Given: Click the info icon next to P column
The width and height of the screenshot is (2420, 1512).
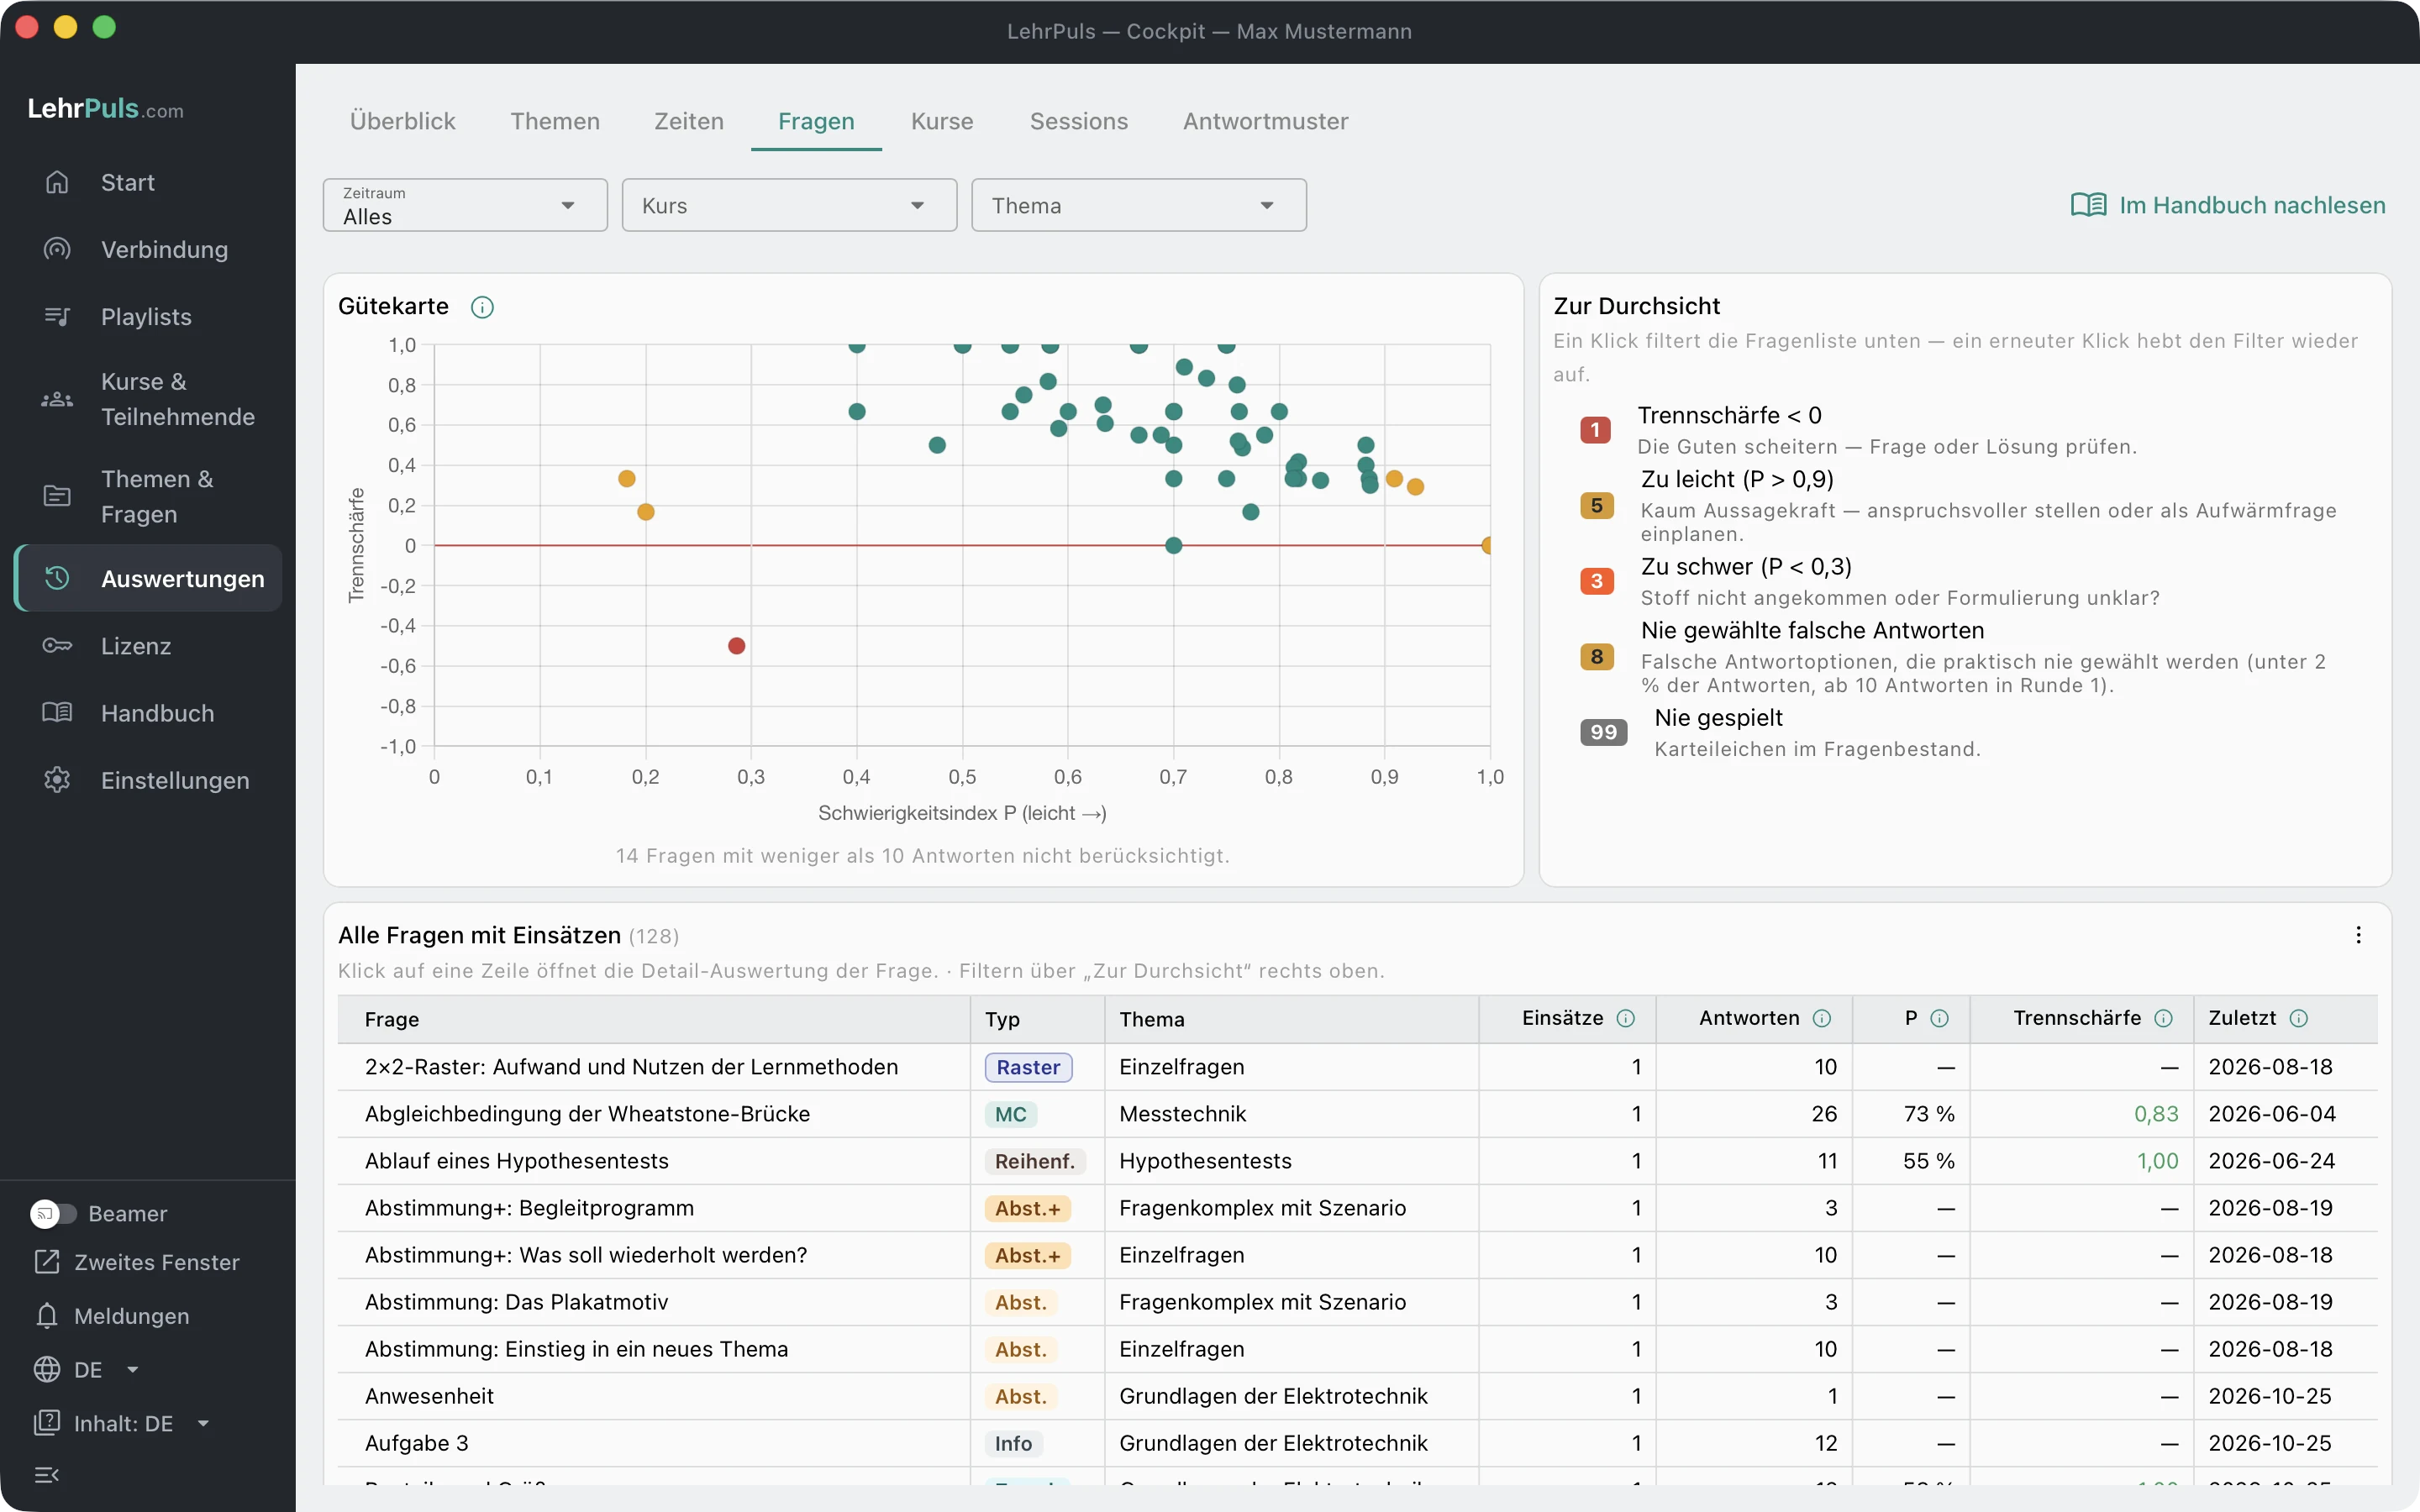Looking at the screenshot, I should click(1939, 1018).
